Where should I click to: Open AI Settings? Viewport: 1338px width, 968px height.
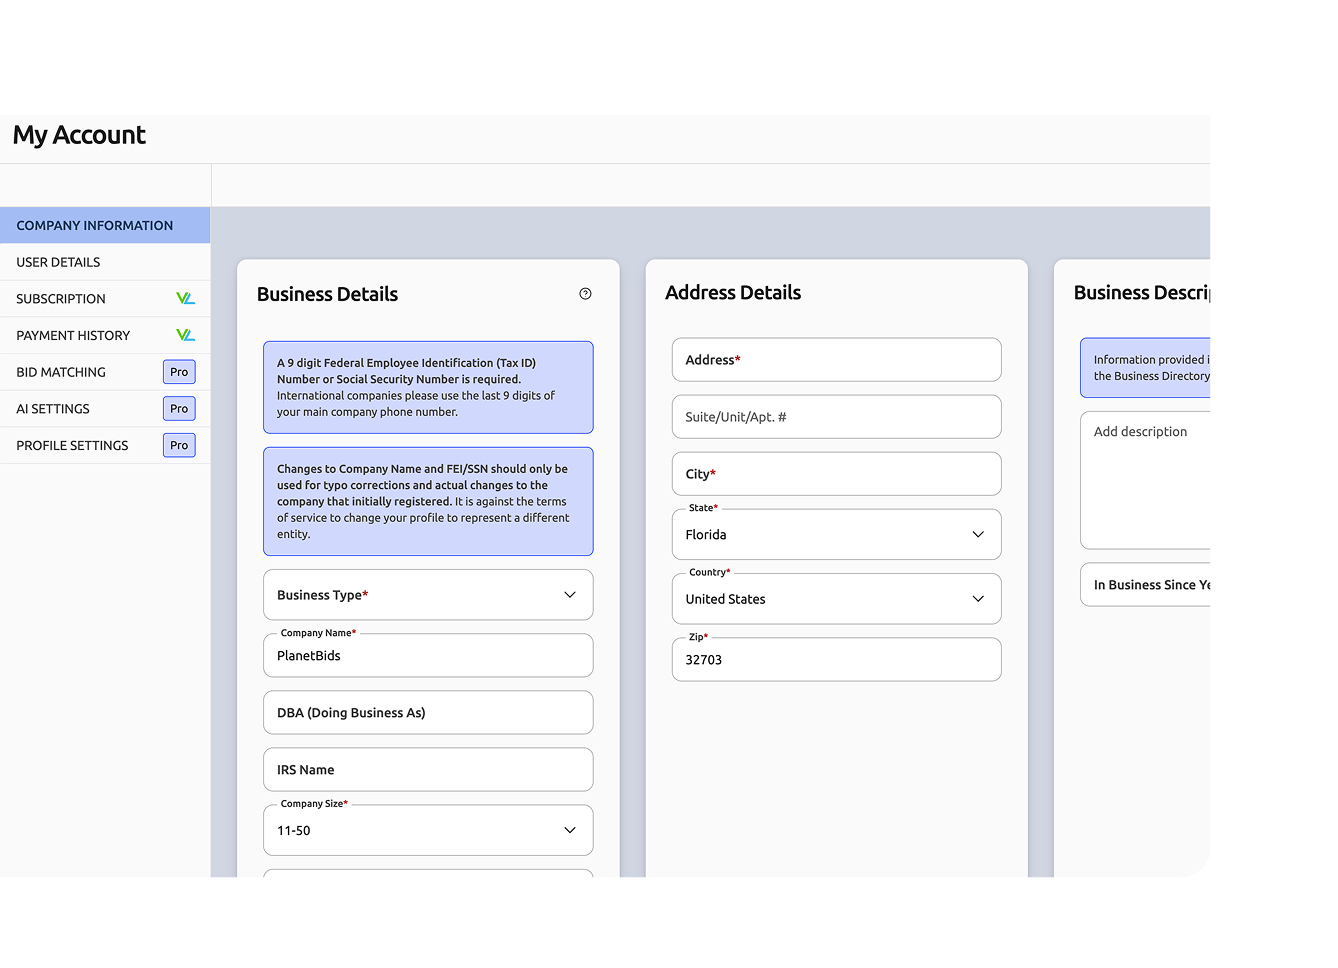(x=105, y=408)
